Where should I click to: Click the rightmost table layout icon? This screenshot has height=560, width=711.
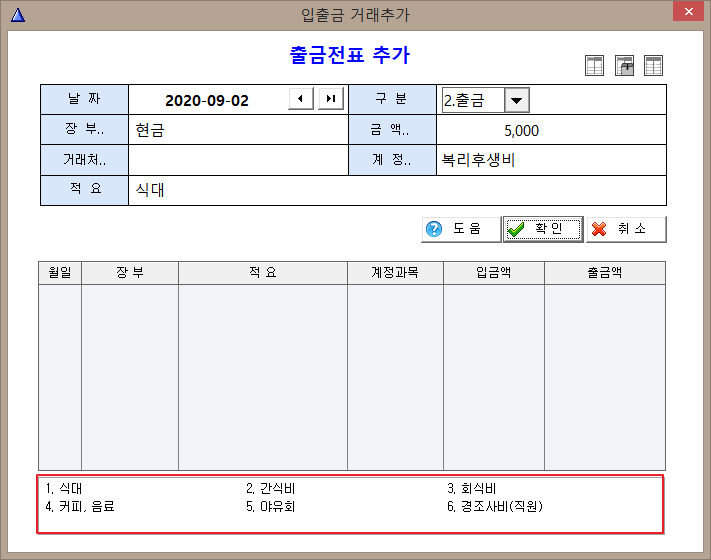click(653, 66)
